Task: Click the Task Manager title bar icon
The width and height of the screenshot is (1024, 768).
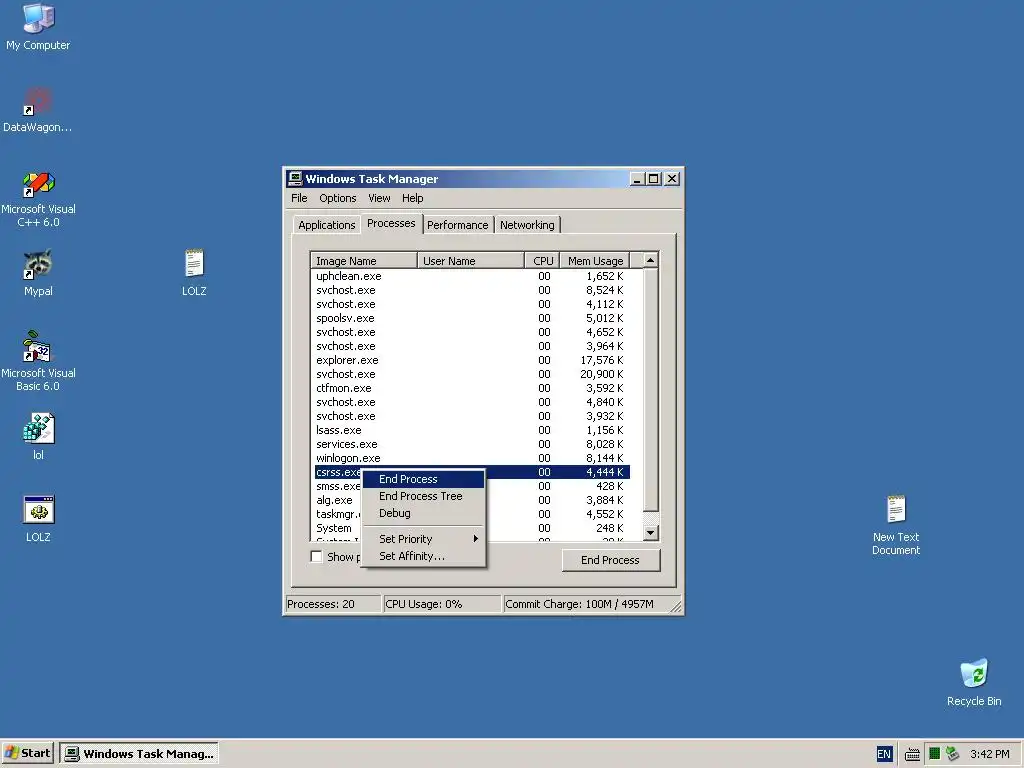Action: pos(295,179)
